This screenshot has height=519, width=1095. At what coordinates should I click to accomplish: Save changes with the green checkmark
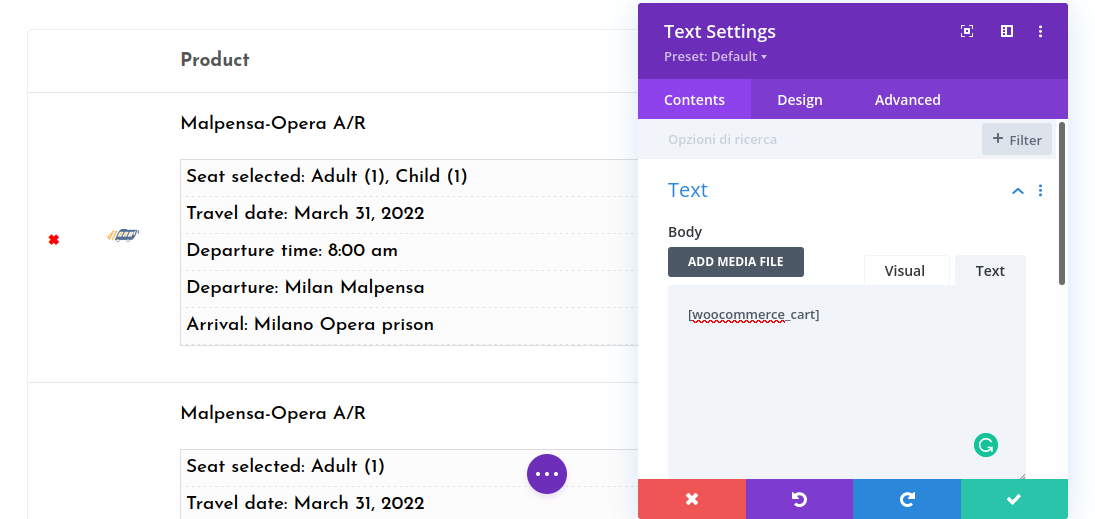[1014, 499]
